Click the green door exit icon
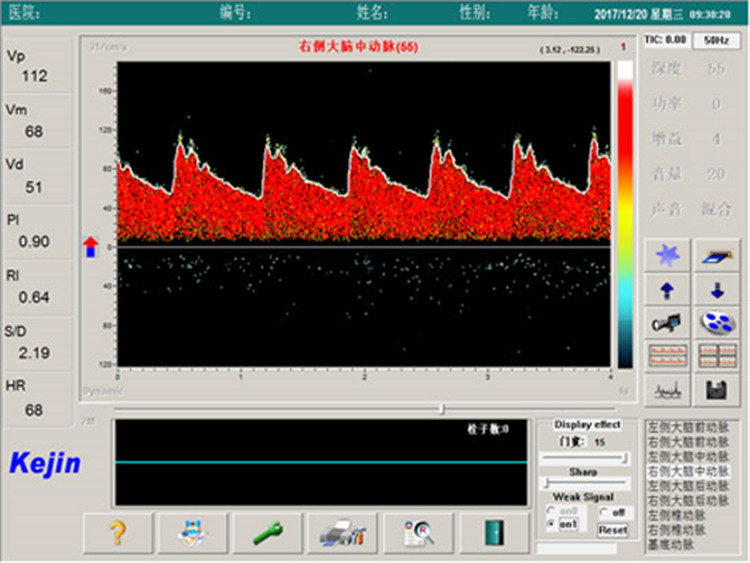Viewport: 750px width, 563px height. click(x=492, y=533)
